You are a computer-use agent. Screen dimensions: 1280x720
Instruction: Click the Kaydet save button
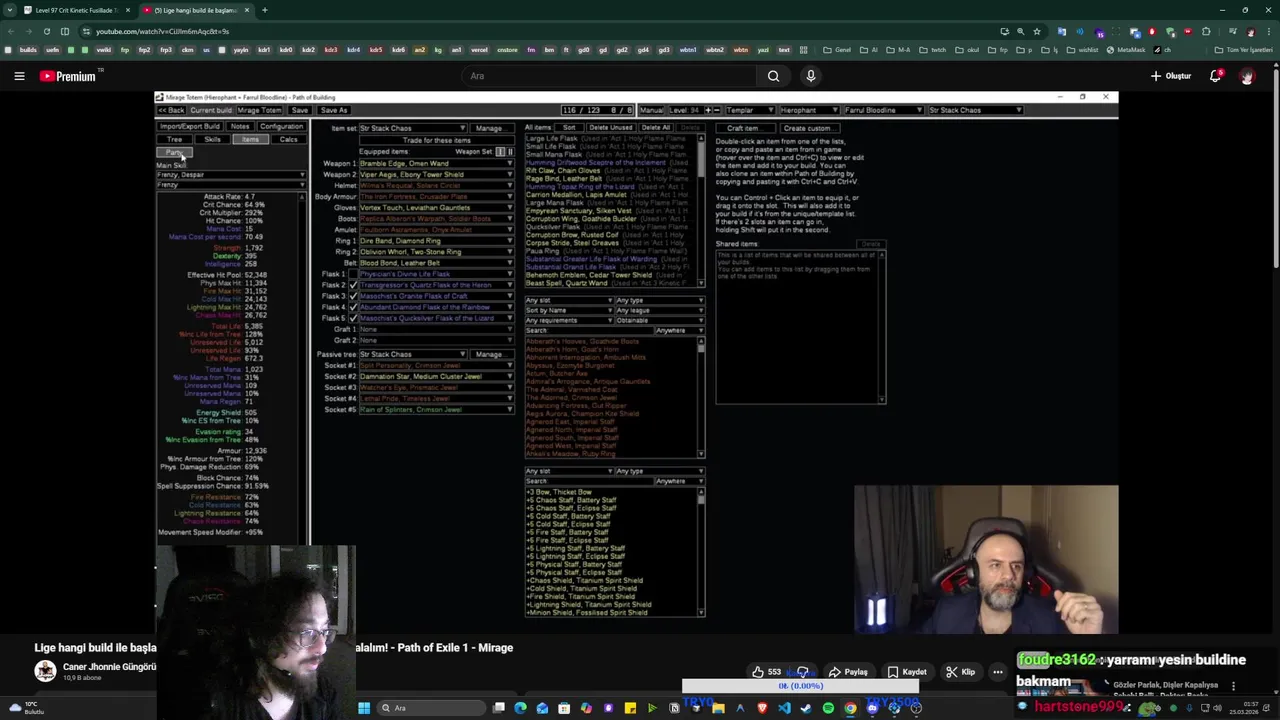click(x=908, y=672)
